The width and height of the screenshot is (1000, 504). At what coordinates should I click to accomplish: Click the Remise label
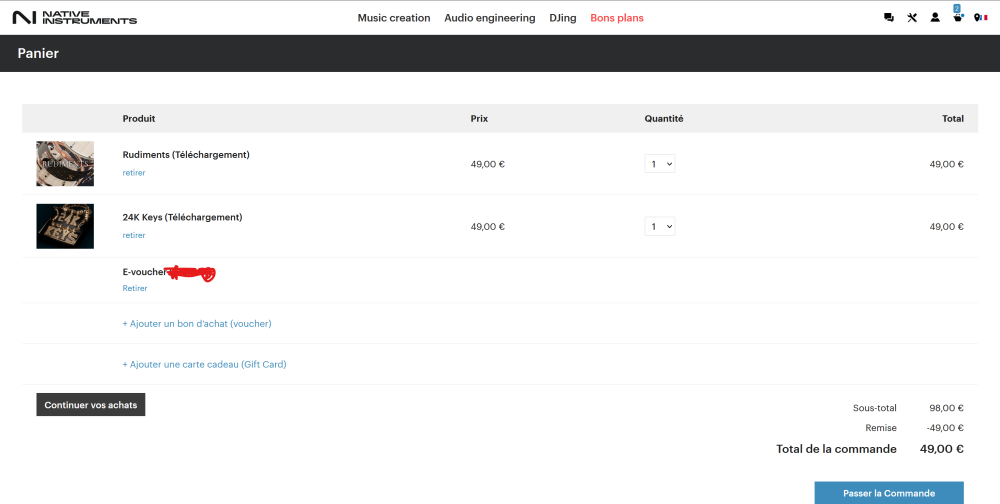pos(881,428)
